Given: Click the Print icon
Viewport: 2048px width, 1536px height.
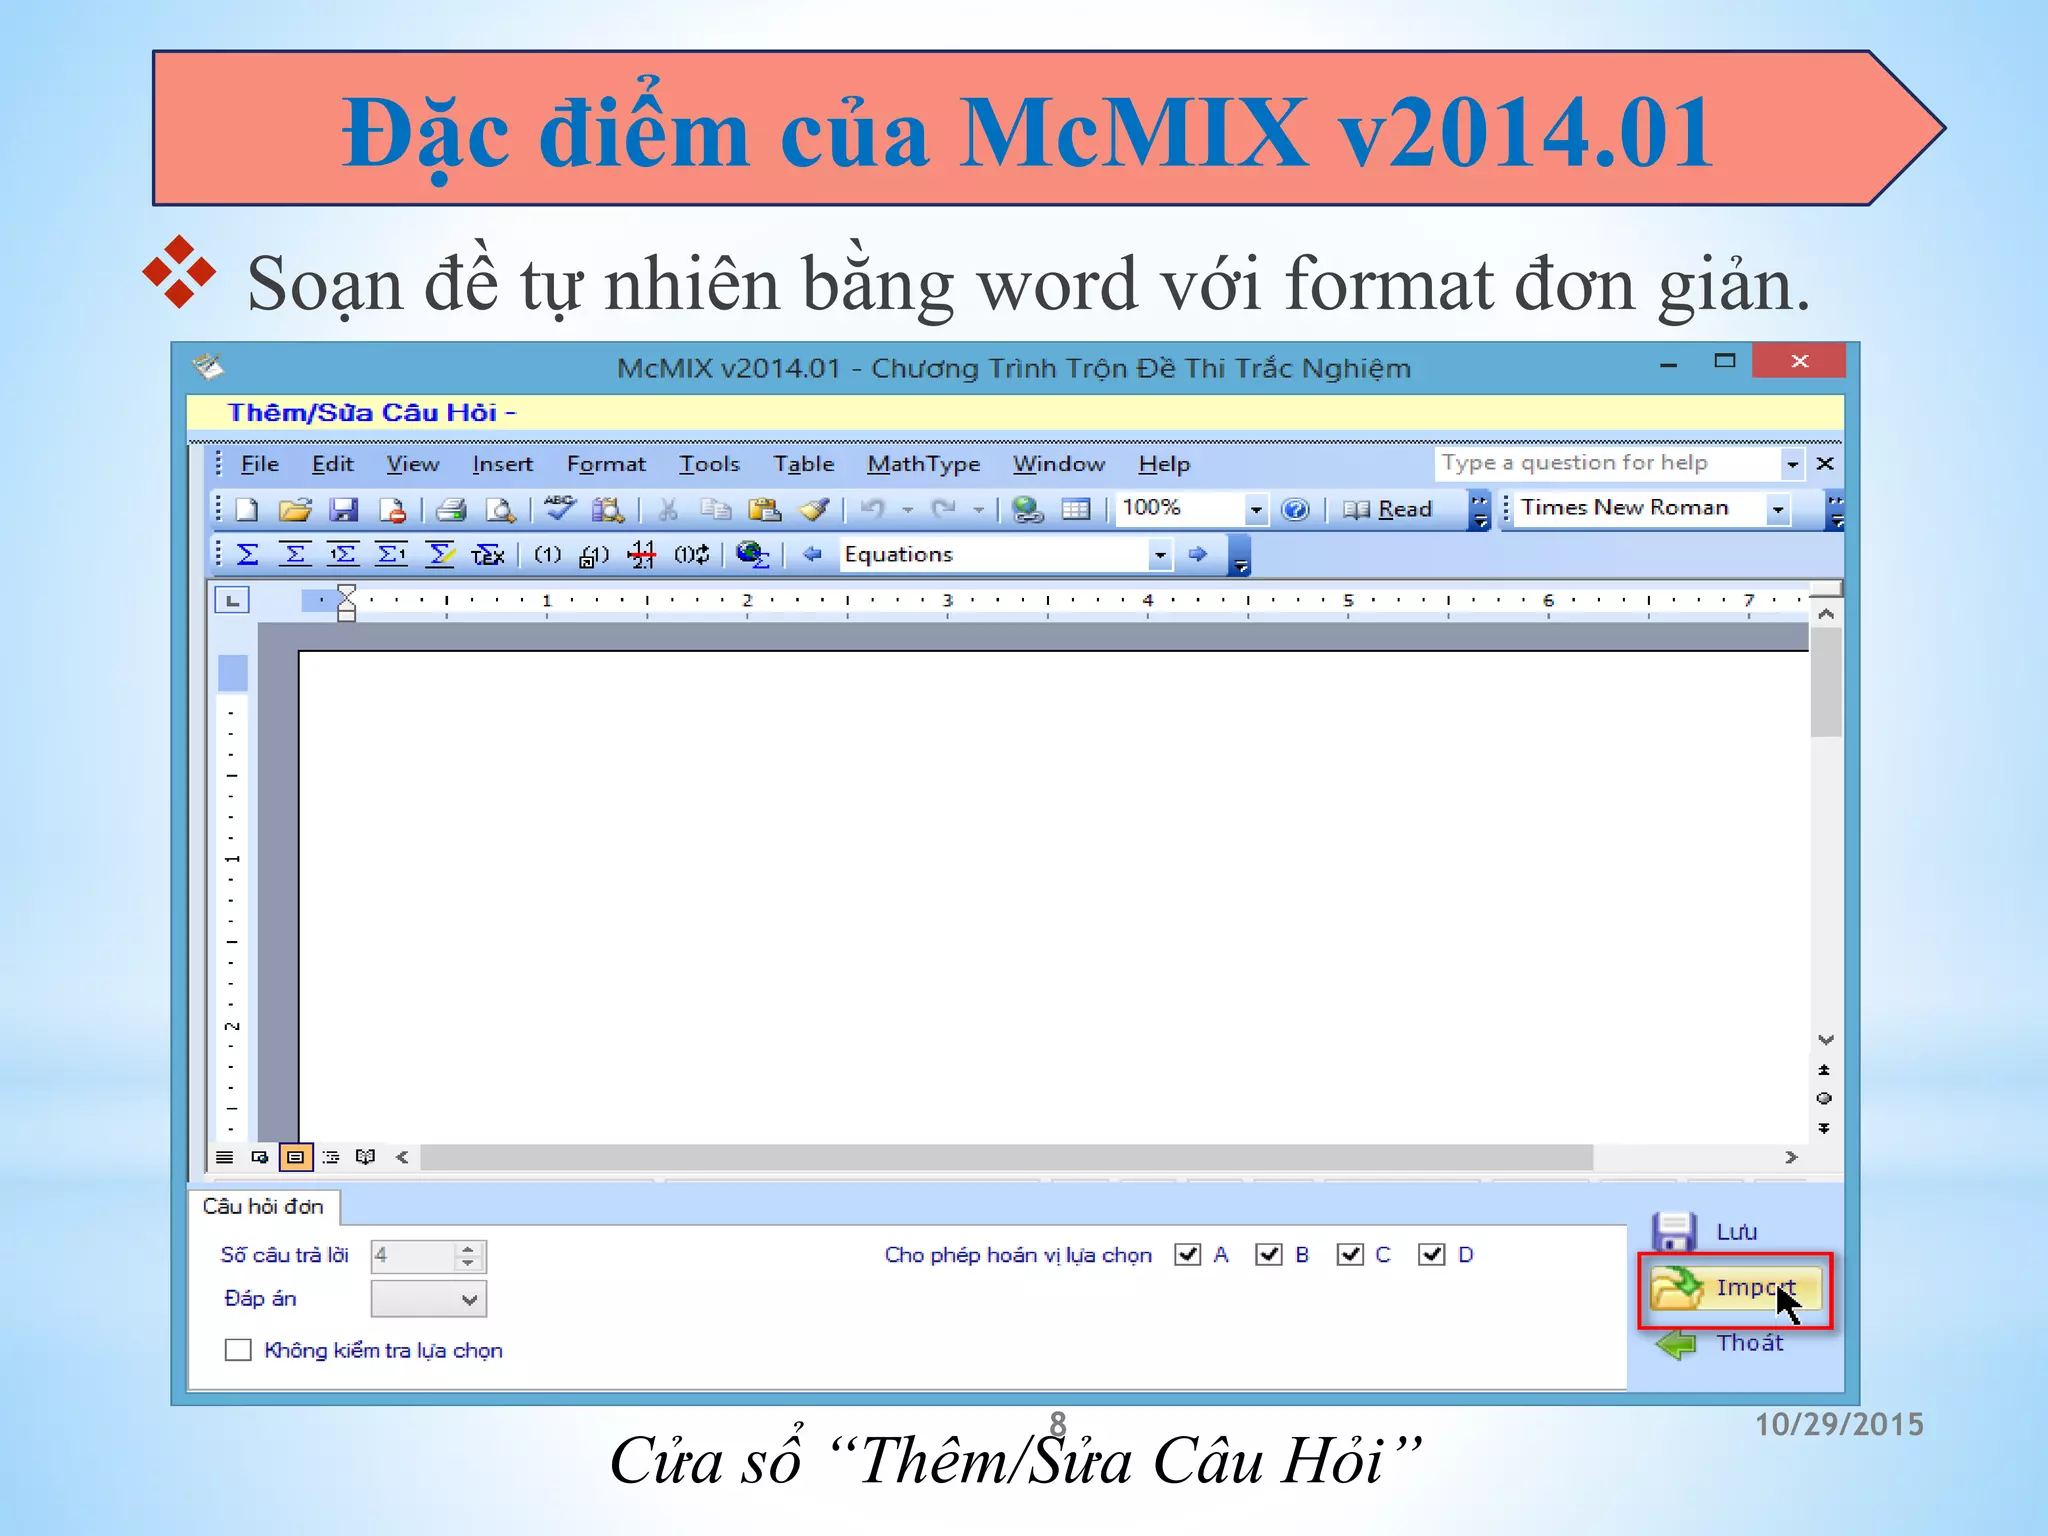Looking at the screenshot, I should click(x=451, y=510).
